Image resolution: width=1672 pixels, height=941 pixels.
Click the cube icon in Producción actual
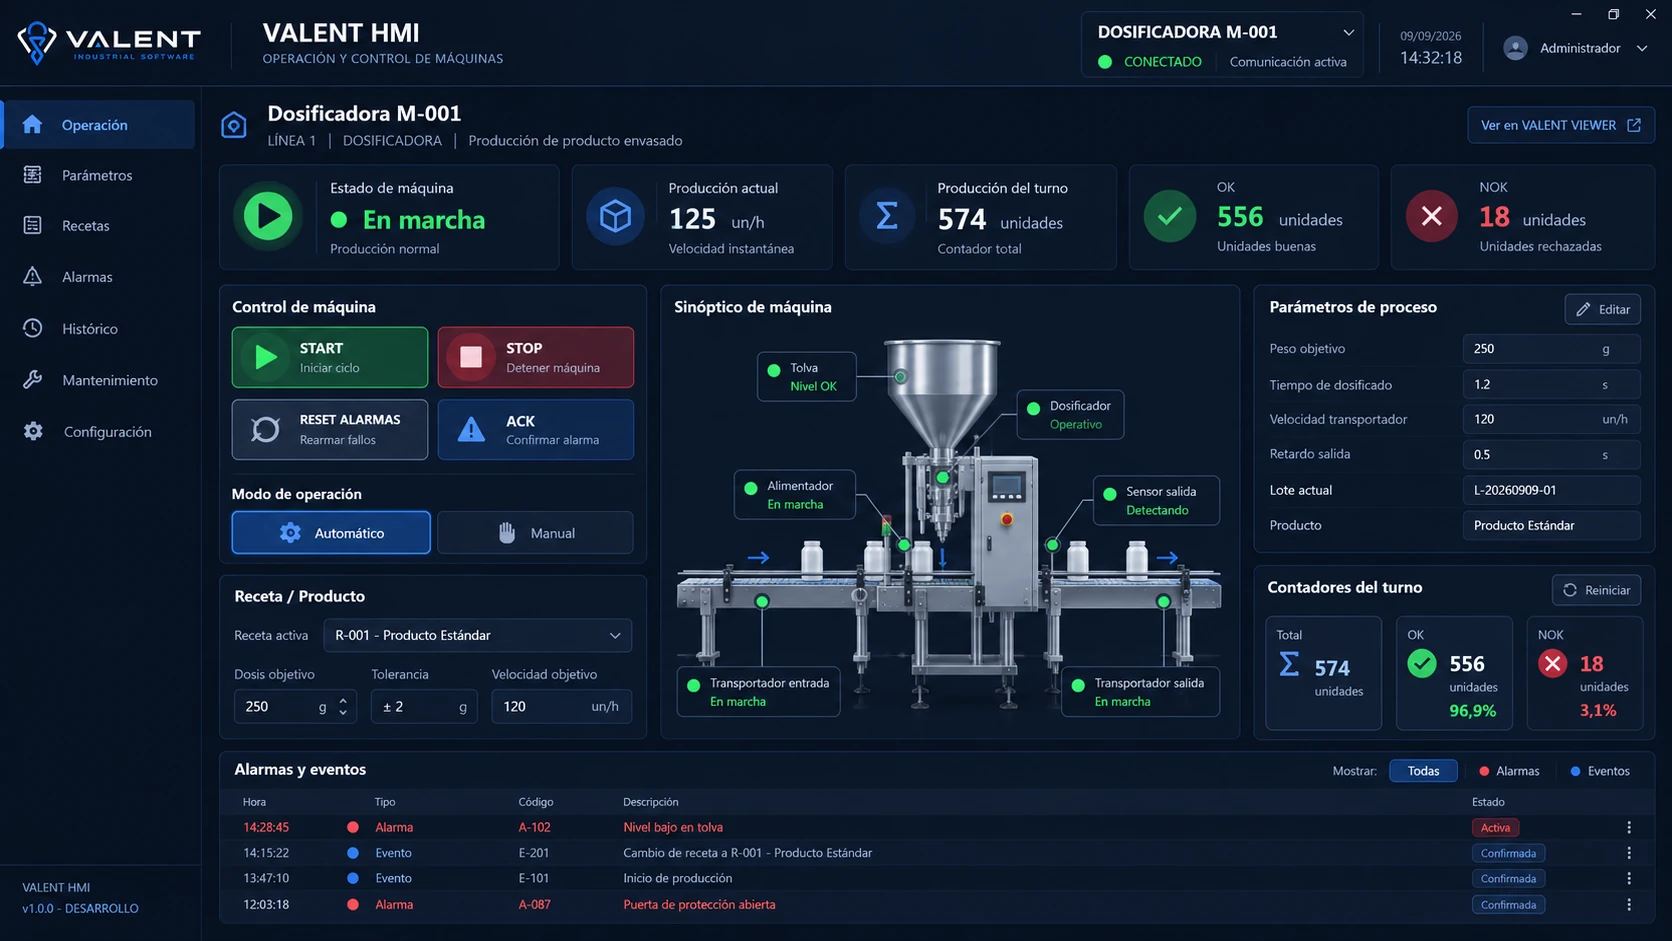click(615, 216)
